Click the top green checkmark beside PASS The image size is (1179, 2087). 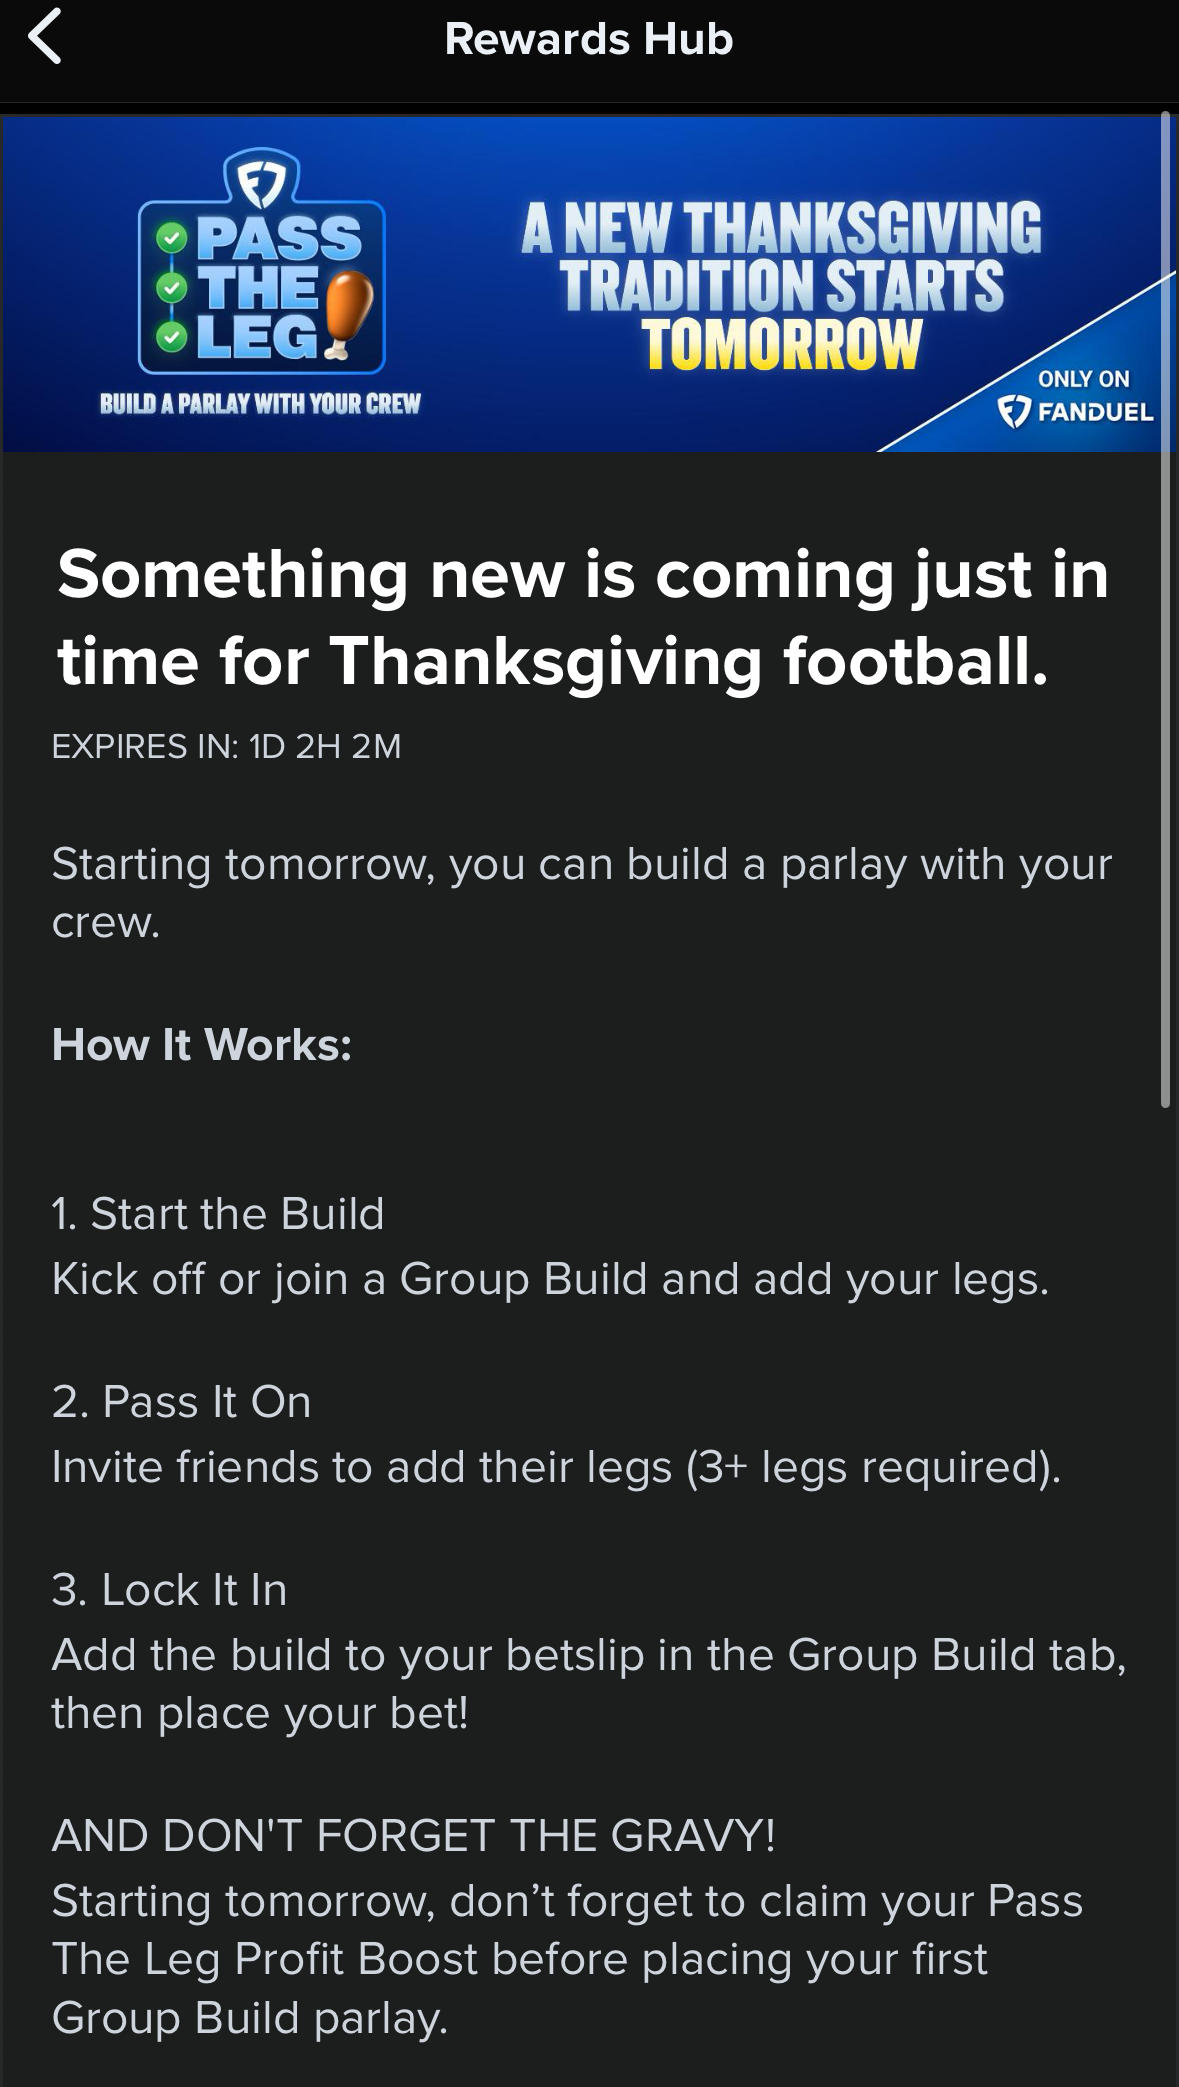(x=171, y=238)
